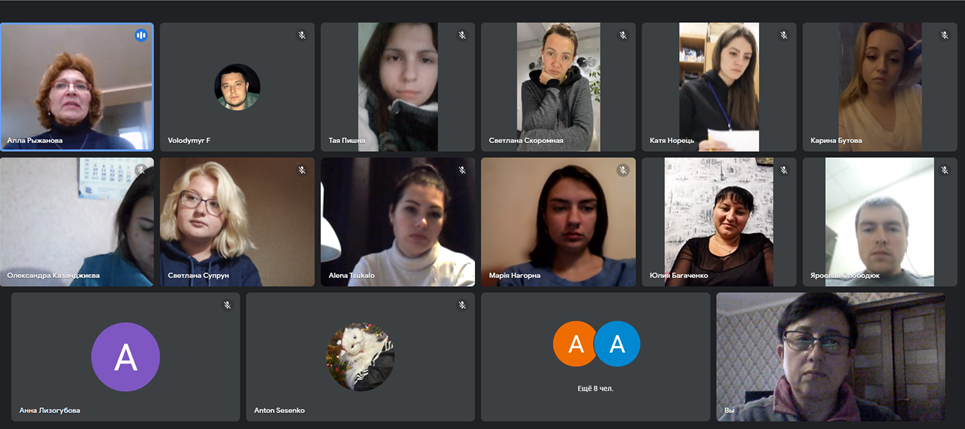Click the speaking indicator on Алла Рыжанова's tile

[x=141, y=35]
